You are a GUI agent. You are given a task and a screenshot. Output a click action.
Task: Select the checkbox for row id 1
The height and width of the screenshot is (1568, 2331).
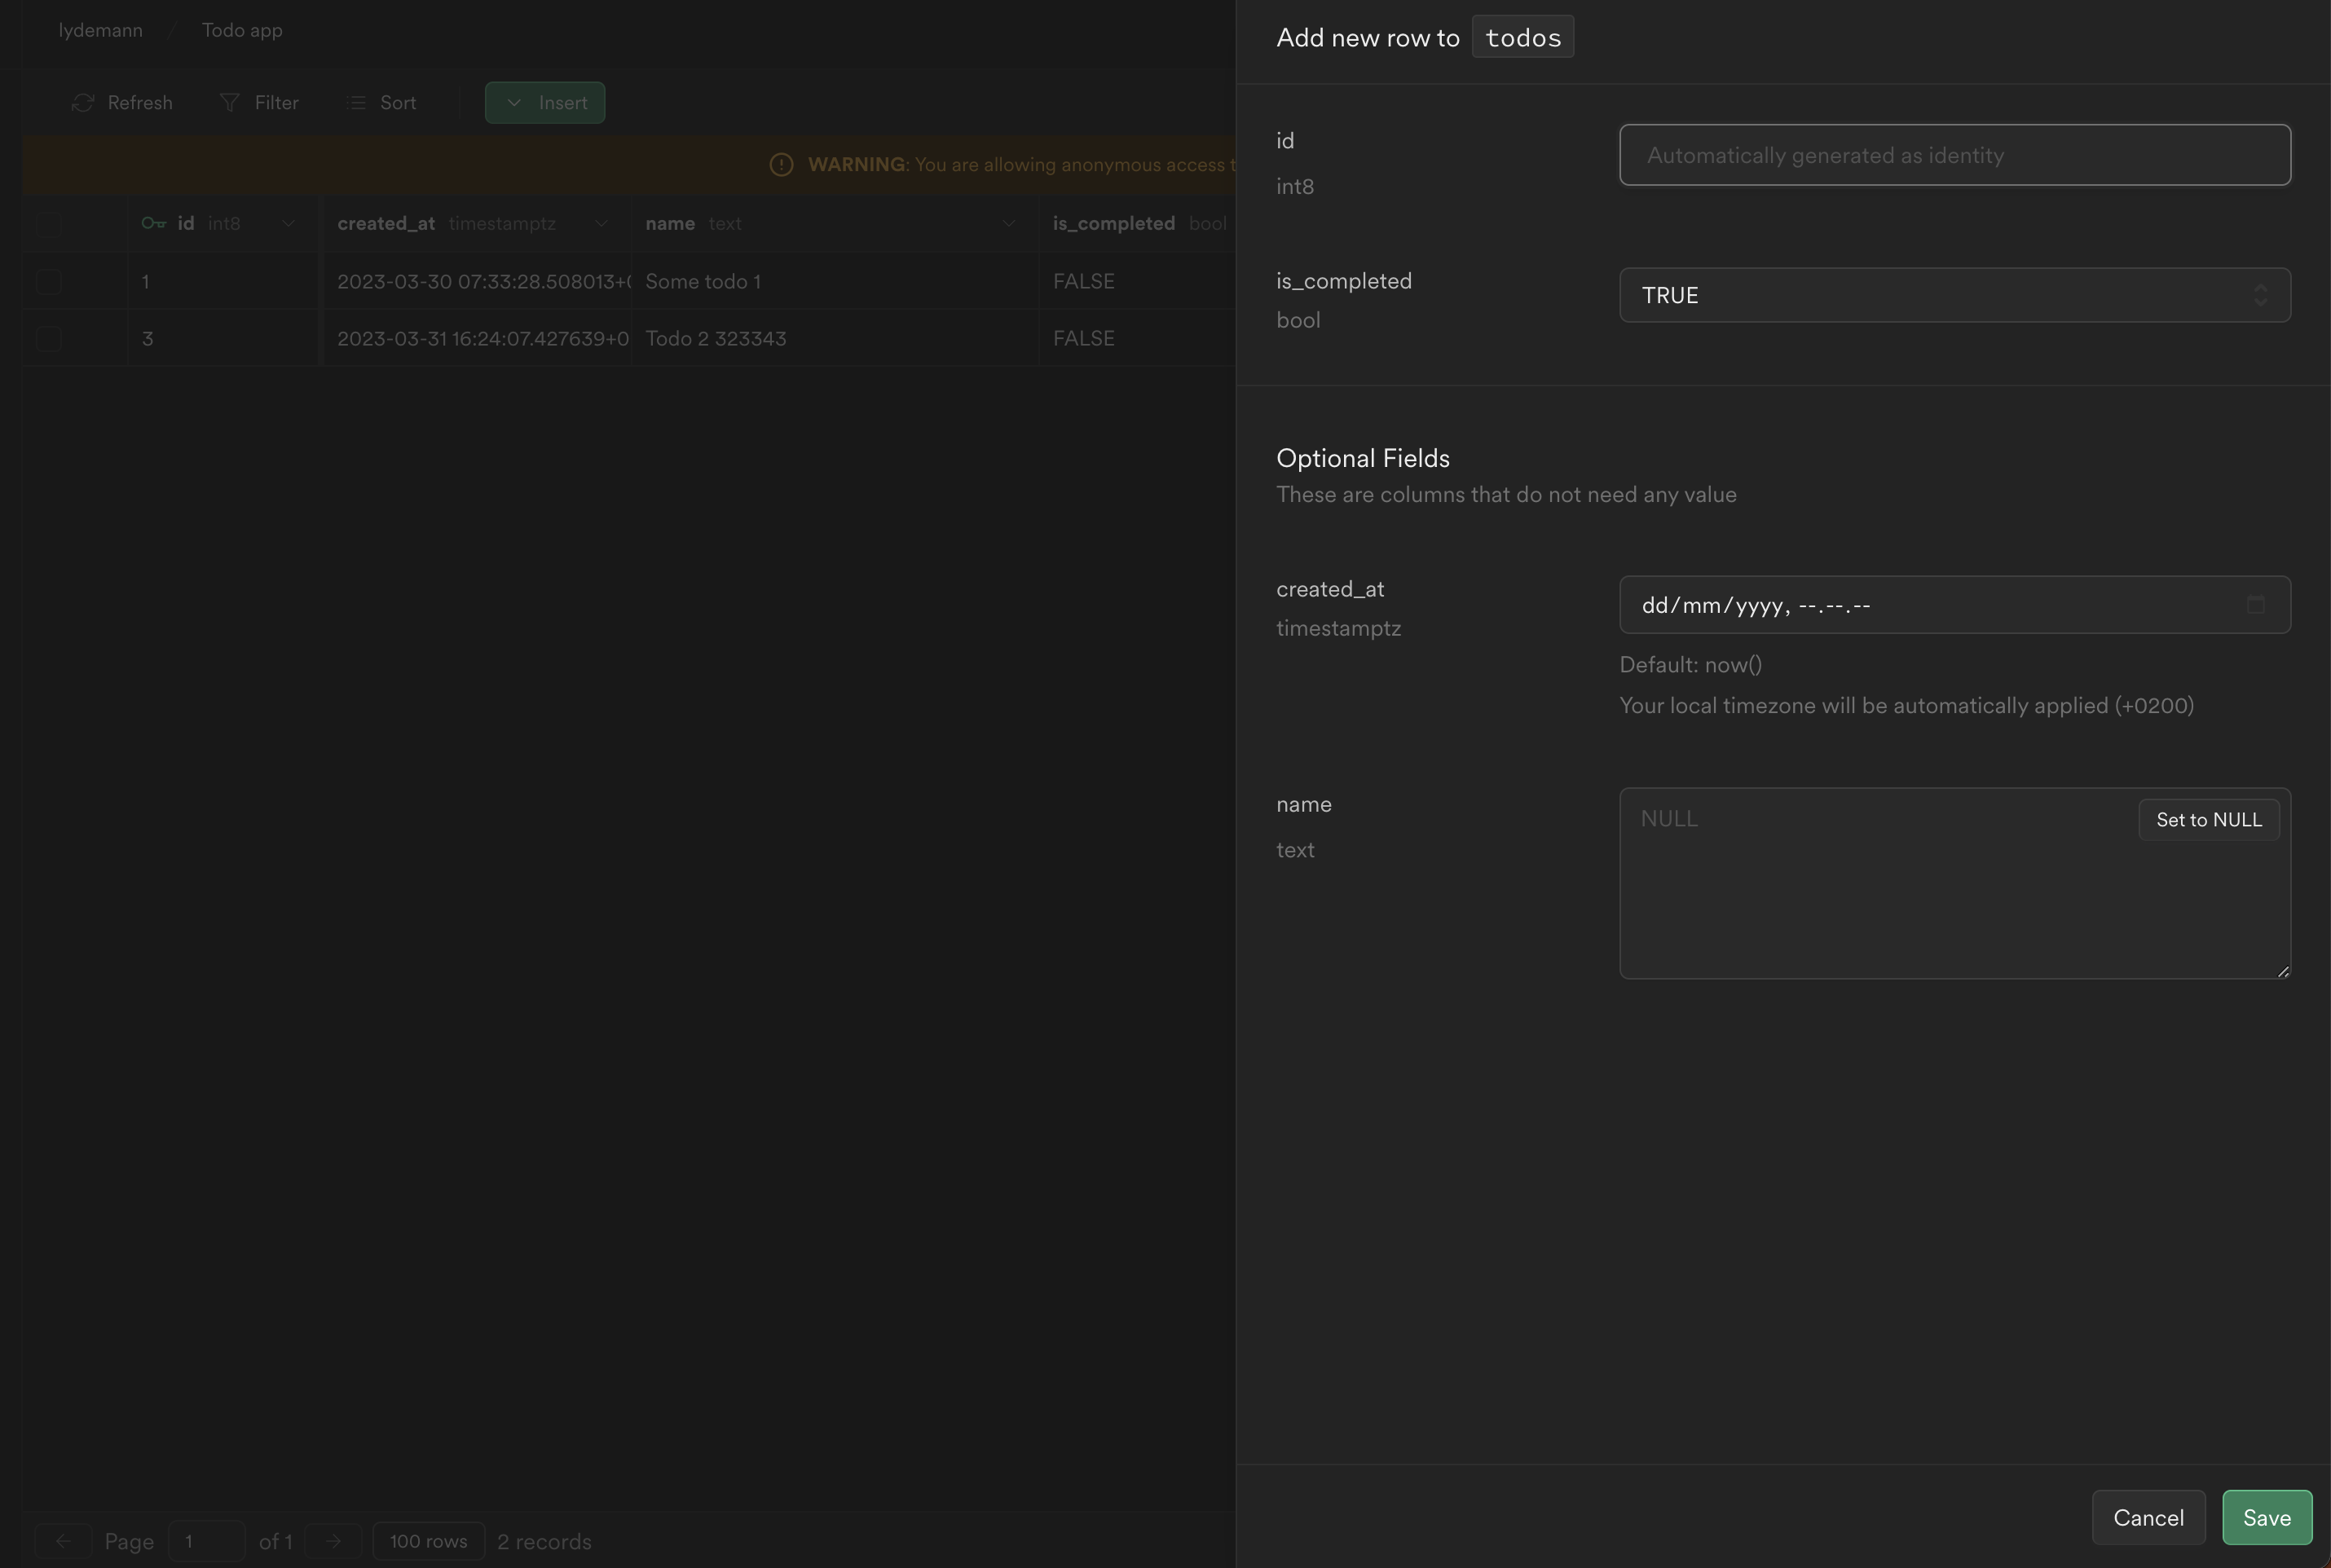click(49, 281)
